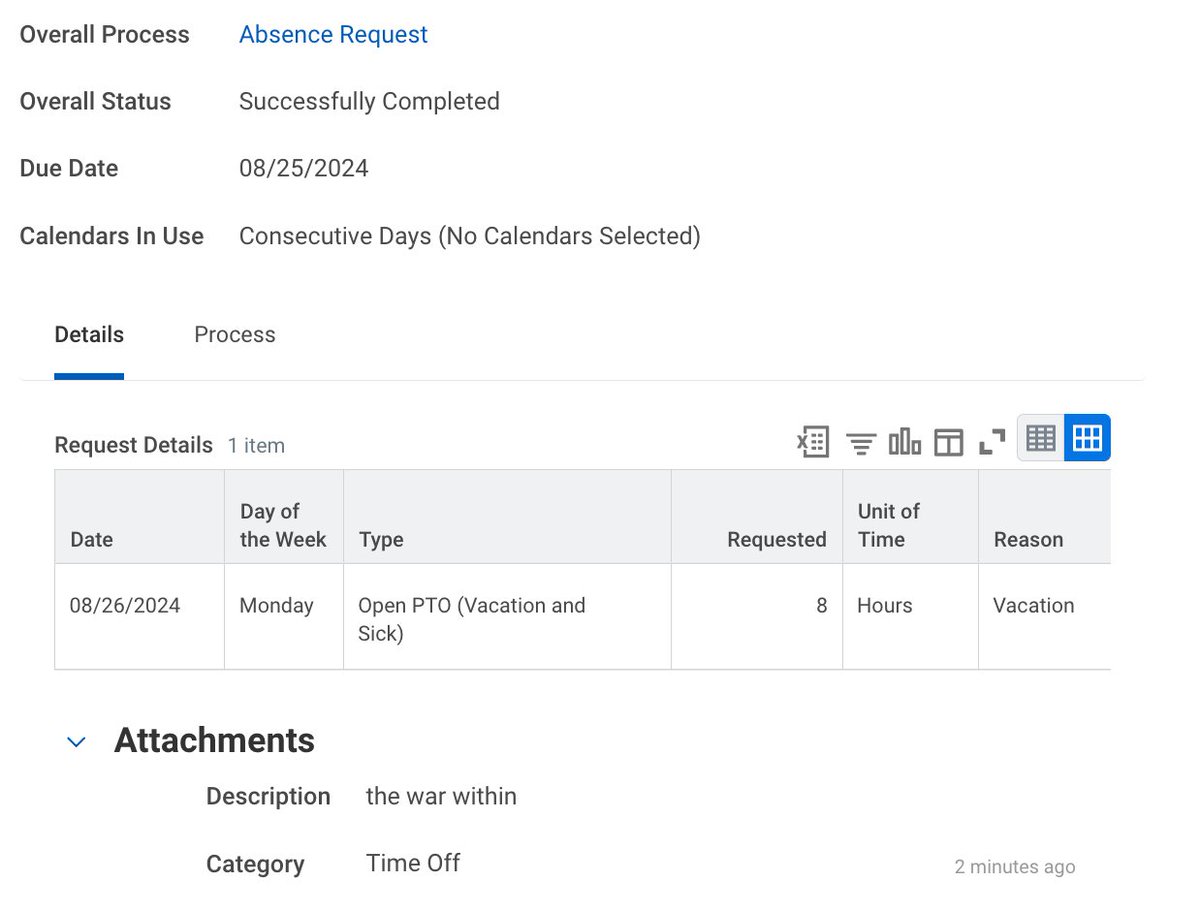The width and height of the screenshot is (1200, 912).
Task: Select the Type column header
Action: click(507, 517)
